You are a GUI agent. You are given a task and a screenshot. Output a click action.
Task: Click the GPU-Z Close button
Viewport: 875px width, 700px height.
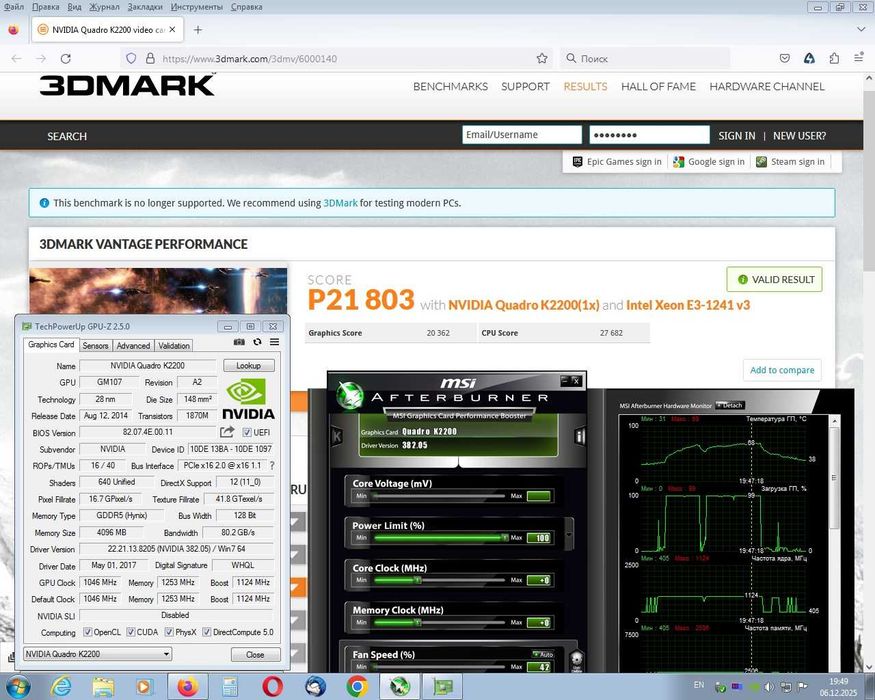pos(255,654)
